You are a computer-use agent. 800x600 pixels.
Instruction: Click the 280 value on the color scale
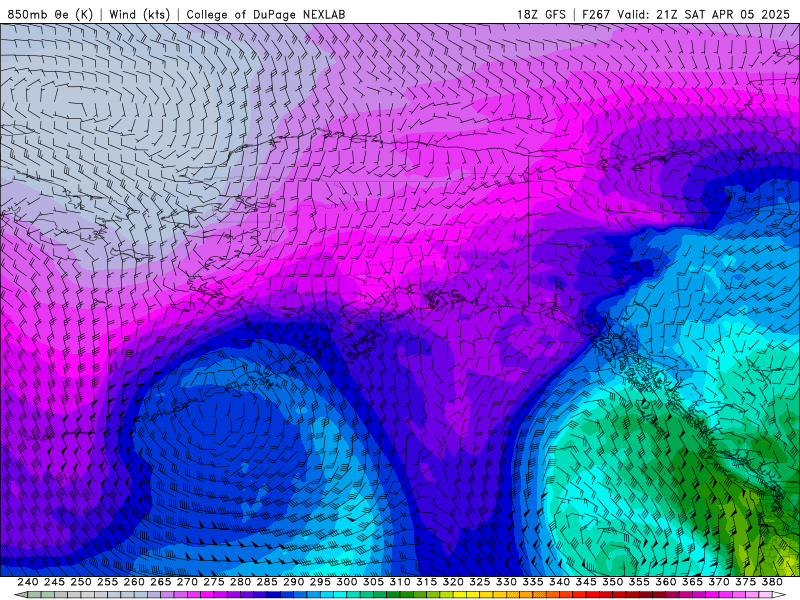tap(240, 582)
